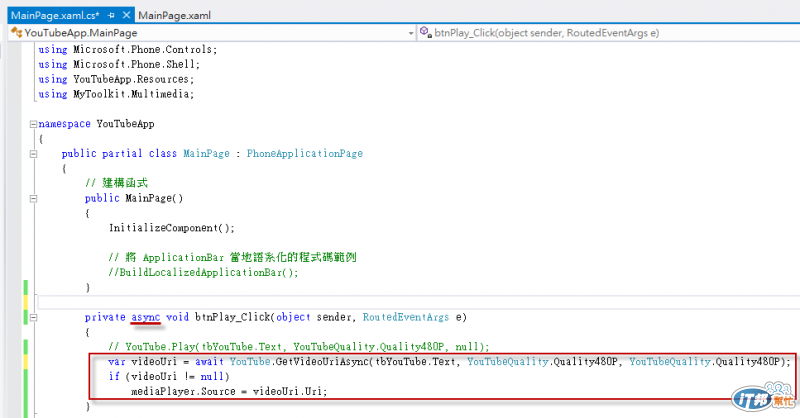Image resolution: width=800 pixels, height=418 pixels.
Task: Click on 'using Microsoft.Phone.Shell;' line
Action: pos(119,65)
